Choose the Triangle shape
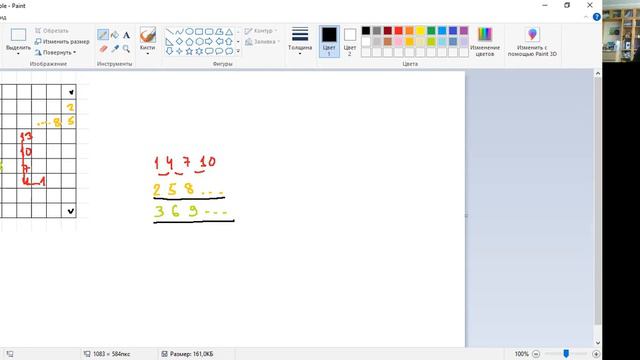Image resolution: width=640 pixels, height=360 pixels. [229, 31]
